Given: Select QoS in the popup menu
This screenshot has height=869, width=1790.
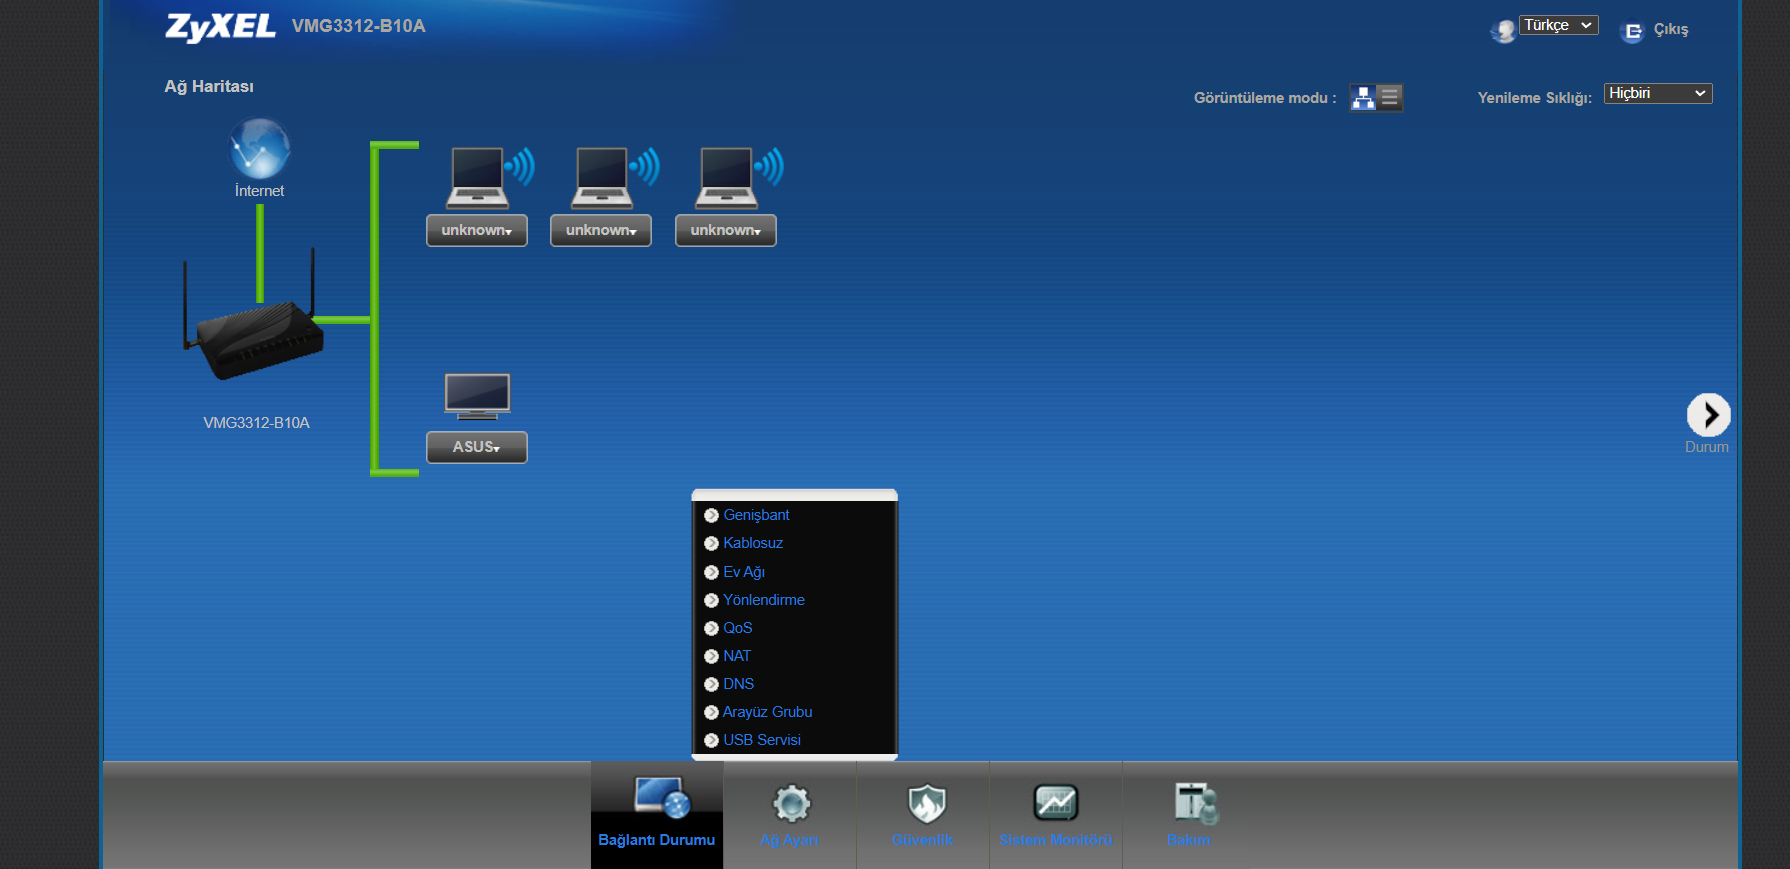Looking at the screenshot, I should 738,628.
